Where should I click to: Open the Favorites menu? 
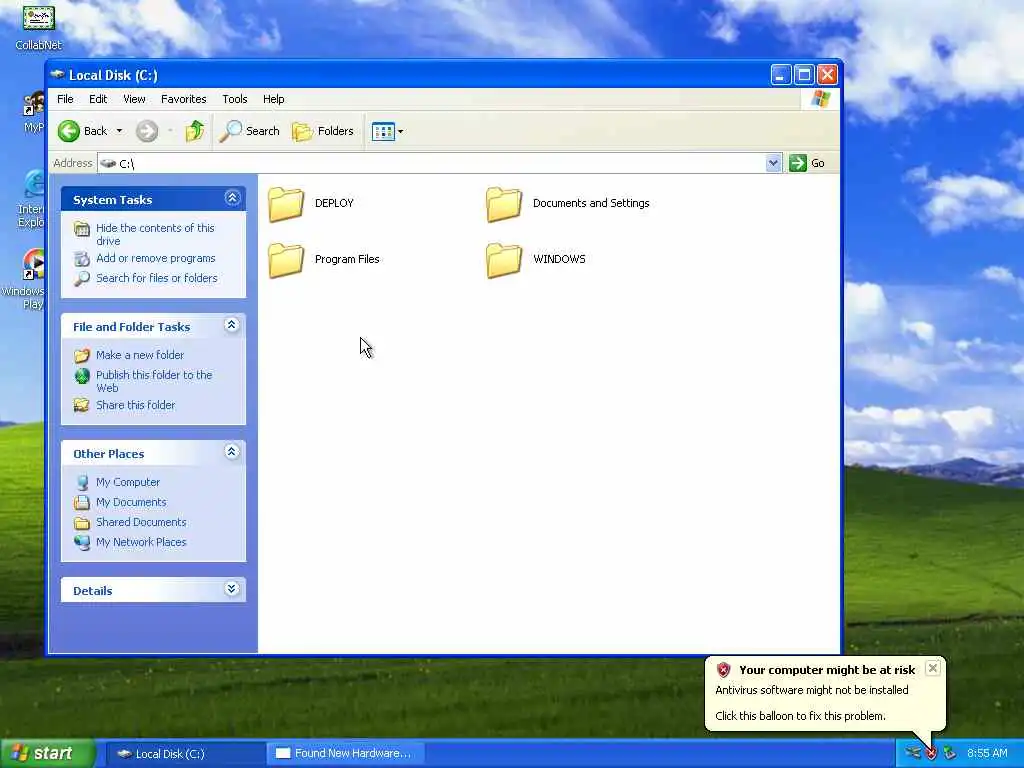click(x=184, y=99)
